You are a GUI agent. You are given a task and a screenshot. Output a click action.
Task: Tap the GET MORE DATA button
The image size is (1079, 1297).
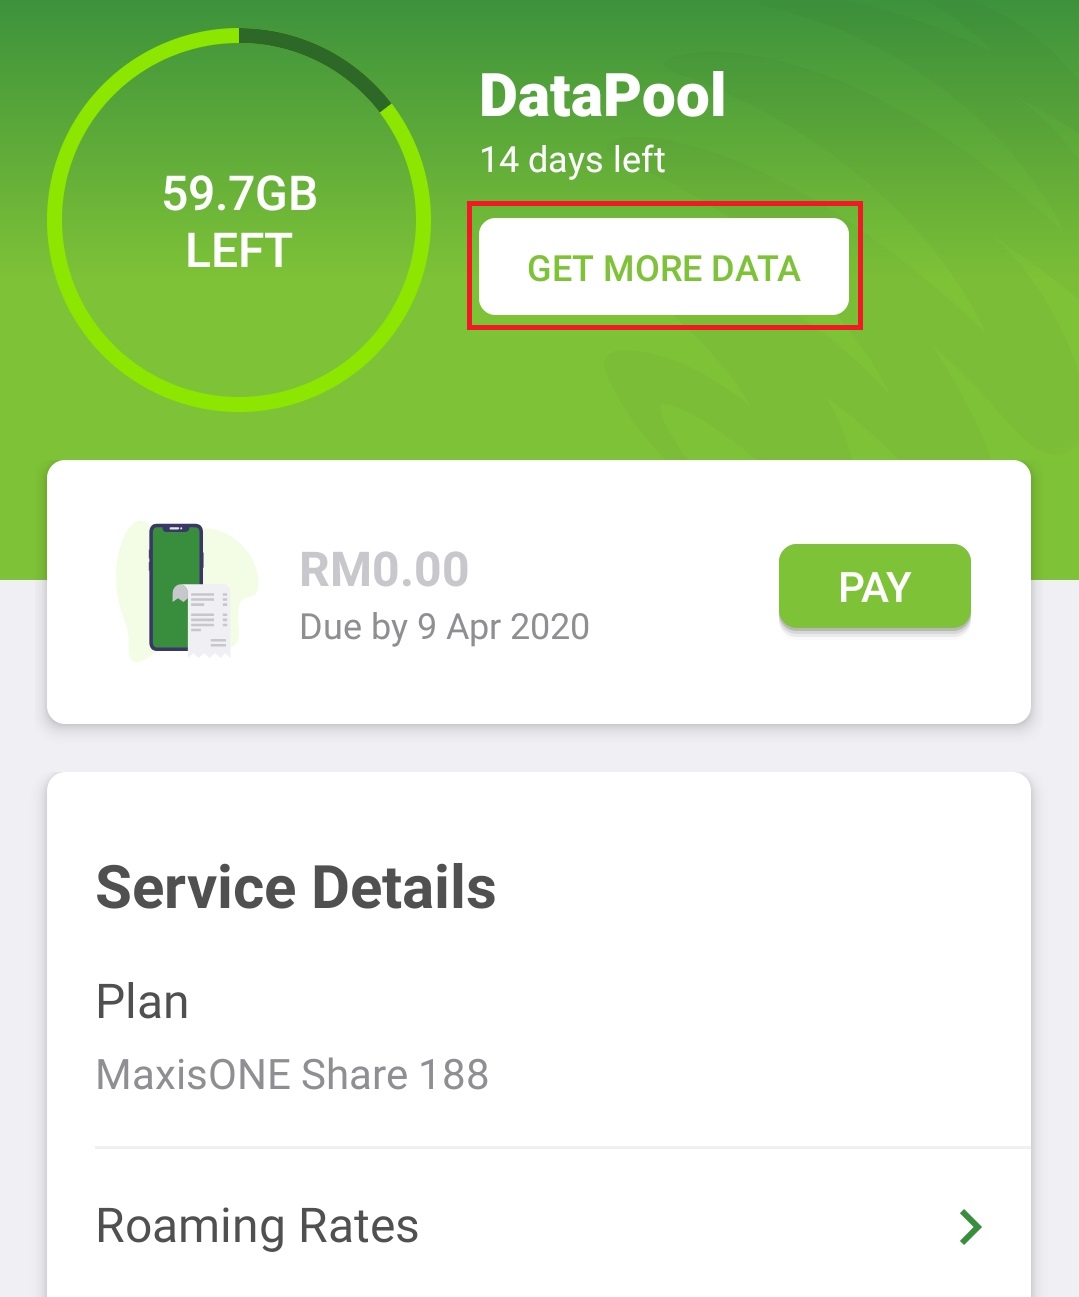click(664, 267)
